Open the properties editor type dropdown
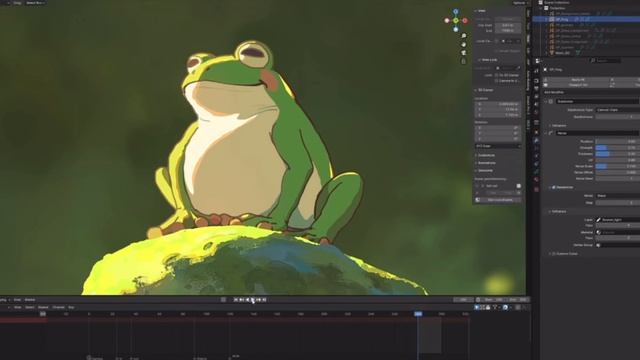Viewport: 640px width, 360px height. click(538, 61)
